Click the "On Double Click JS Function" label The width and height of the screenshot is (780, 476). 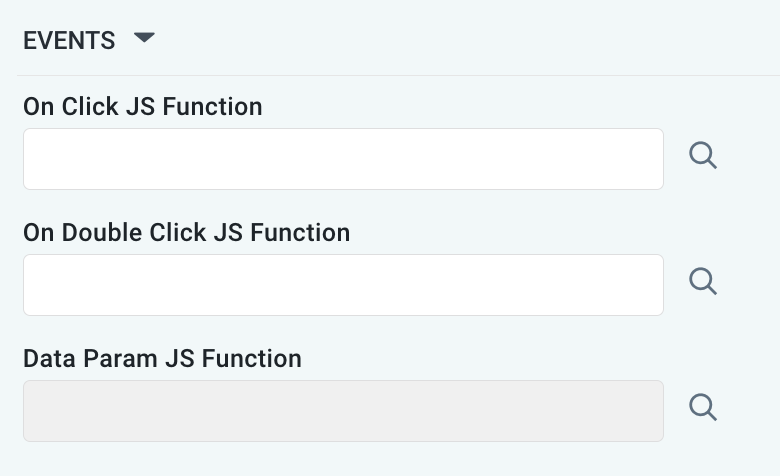186,232
